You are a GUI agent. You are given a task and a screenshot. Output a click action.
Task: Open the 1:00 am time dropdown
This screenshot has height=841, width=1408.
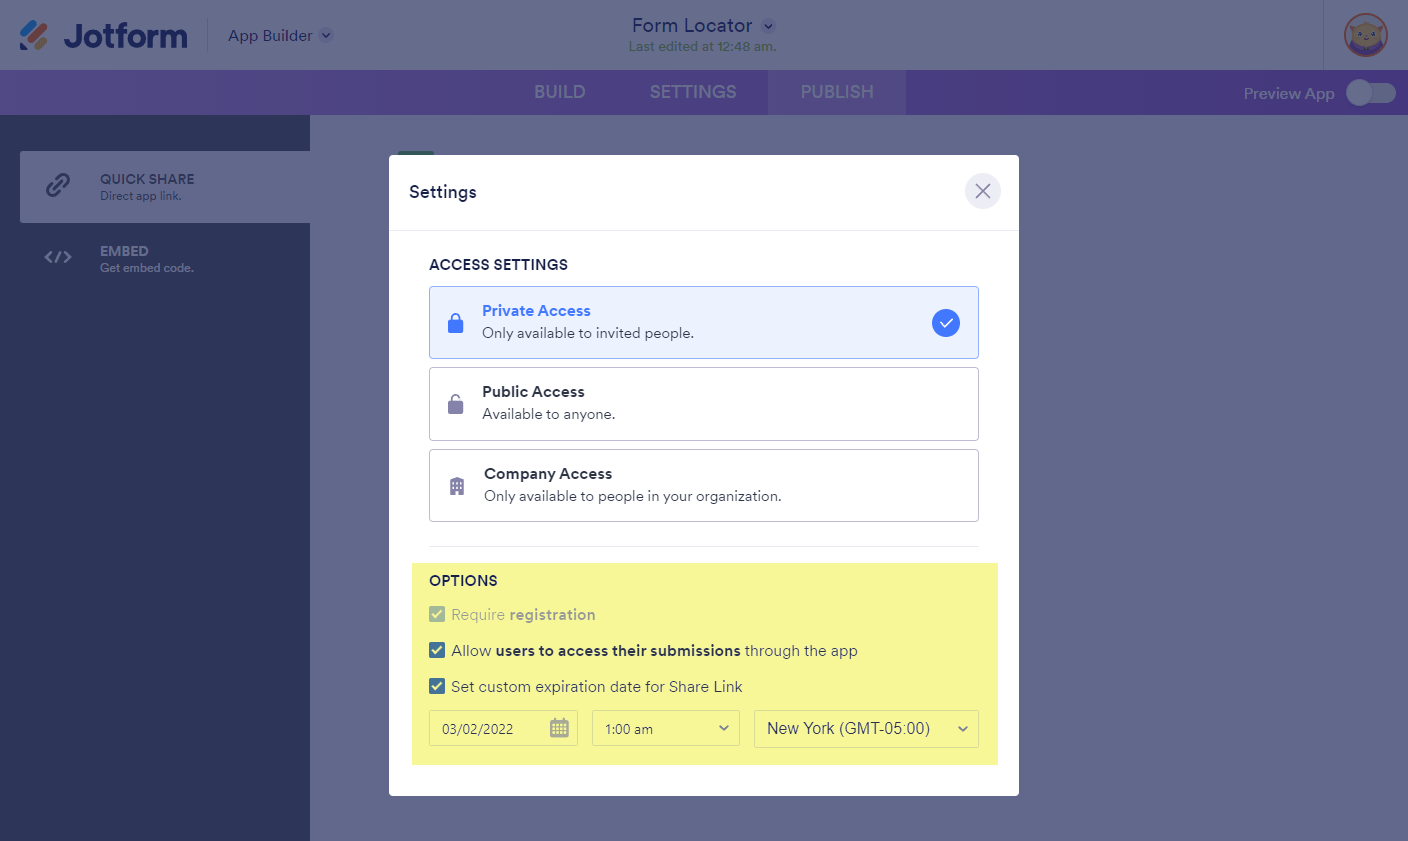[666, 728]
